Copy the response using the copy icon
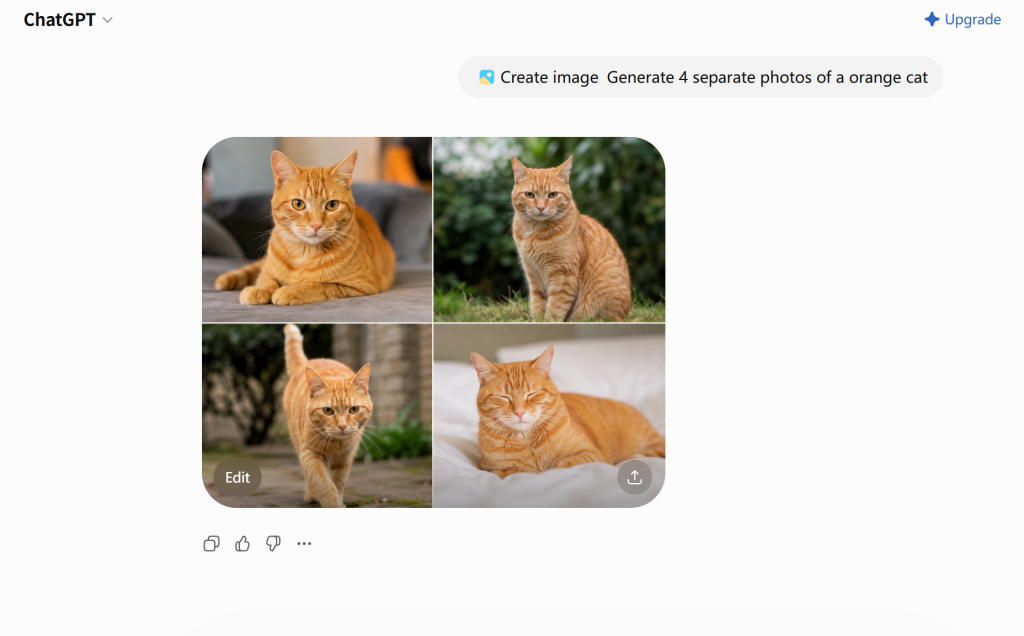 (x=211, y=543)
